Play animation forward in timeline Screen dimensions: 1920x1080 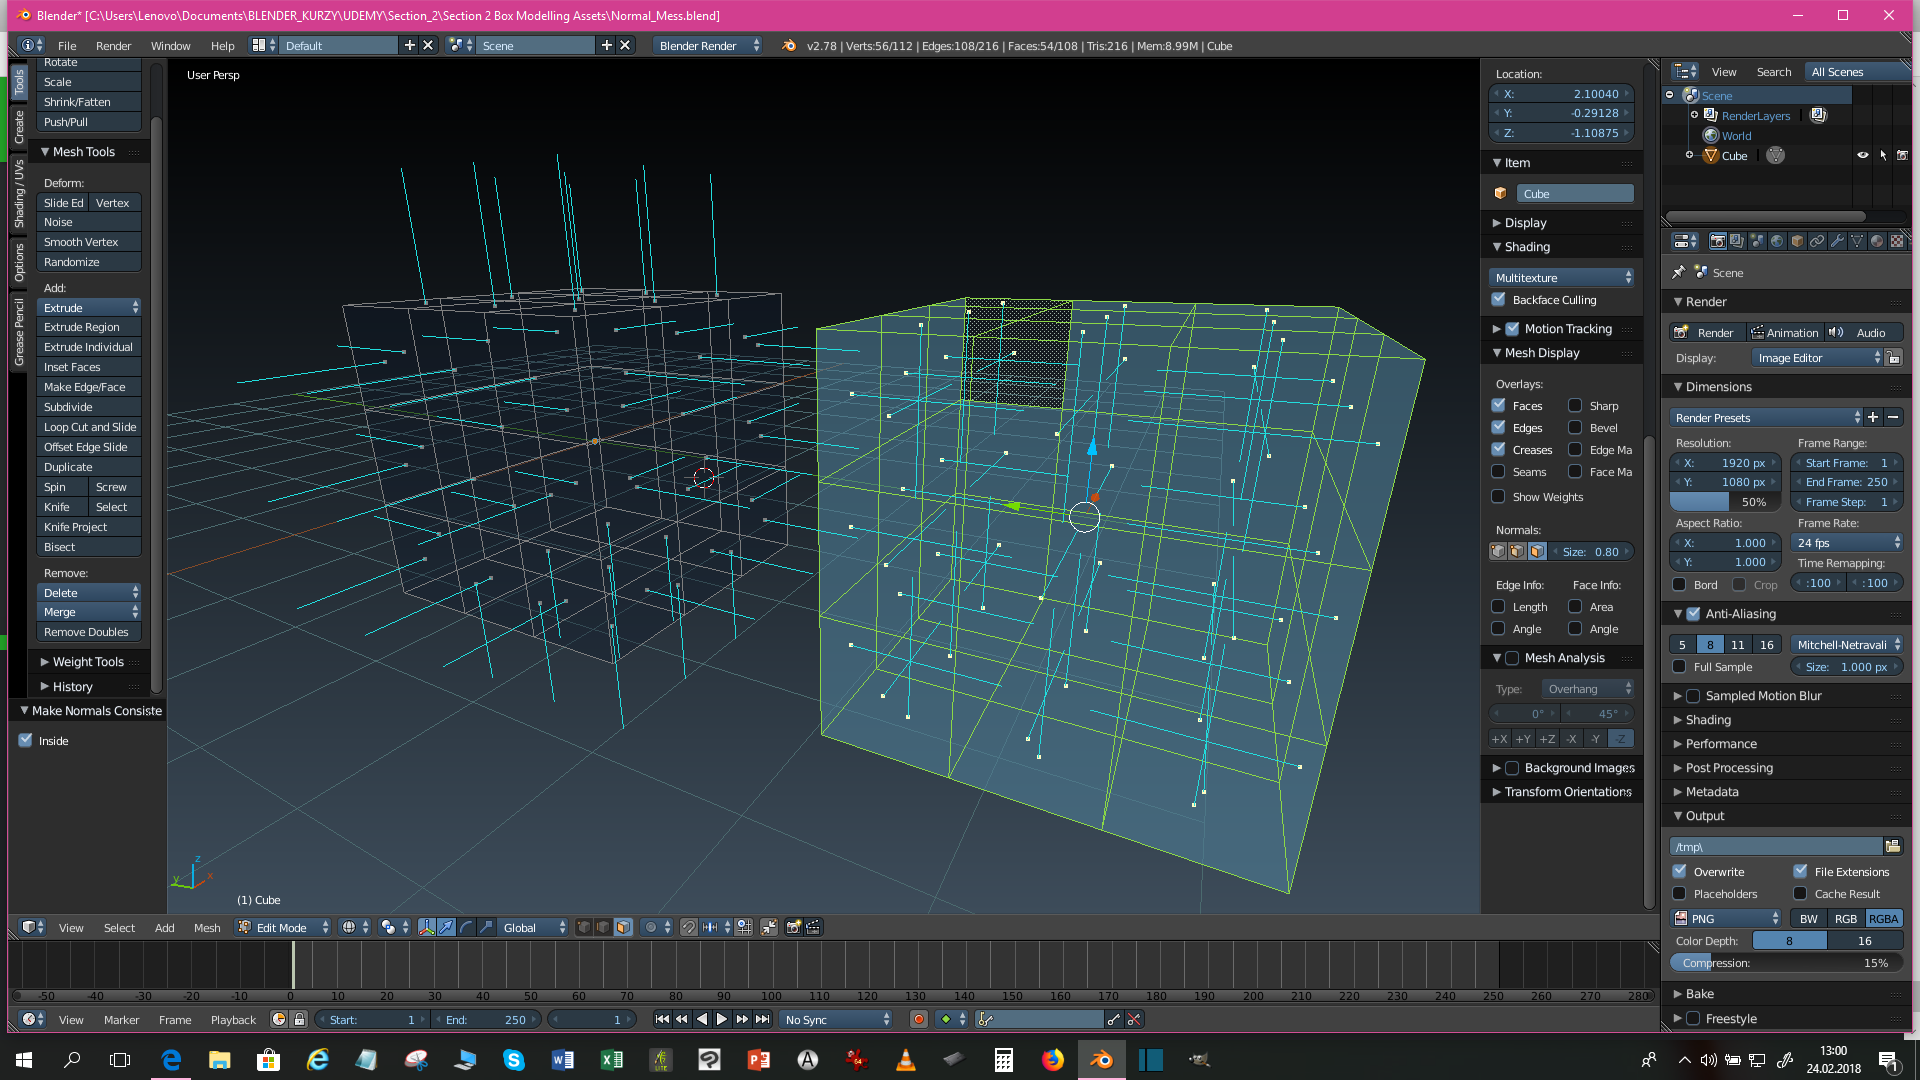coord(721,1019)
